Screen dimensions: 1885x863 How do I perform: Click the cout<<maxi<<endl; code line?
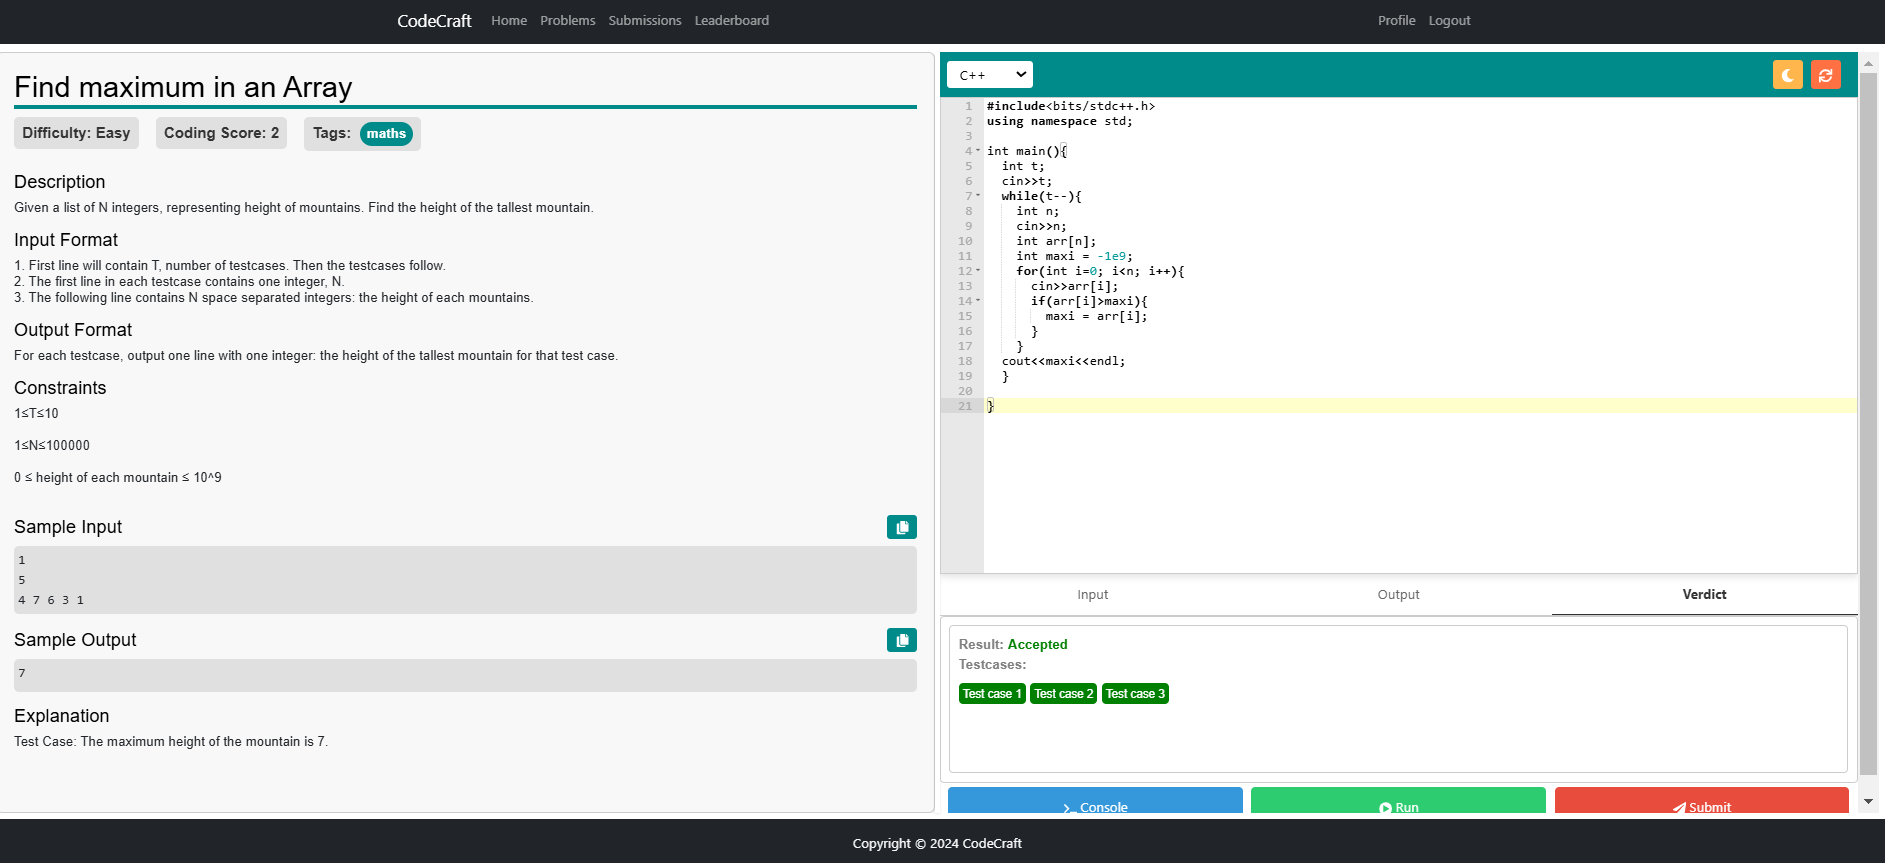[1063, 361]
